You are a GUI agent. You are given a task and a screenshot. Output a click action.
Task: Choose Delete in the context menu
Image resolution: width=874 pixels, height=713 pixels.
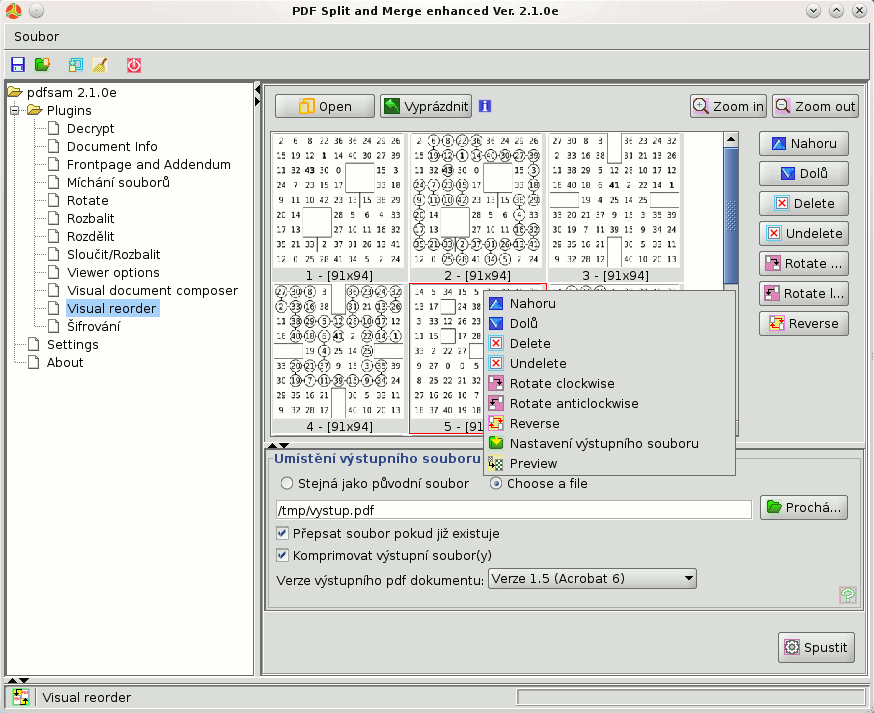(609, 343)
